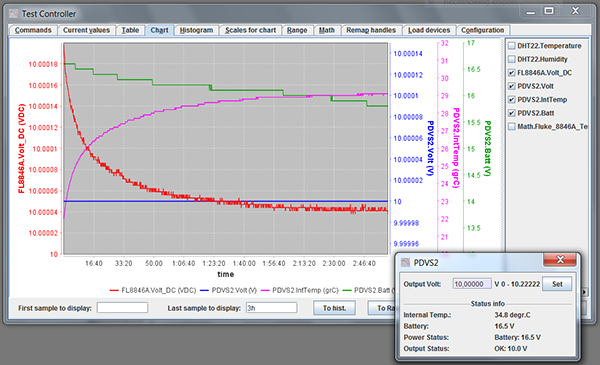Click the PDVS2.IntTemp (grC) legend entry
Viewport: 600px width, 365px height.
point(300,290)
